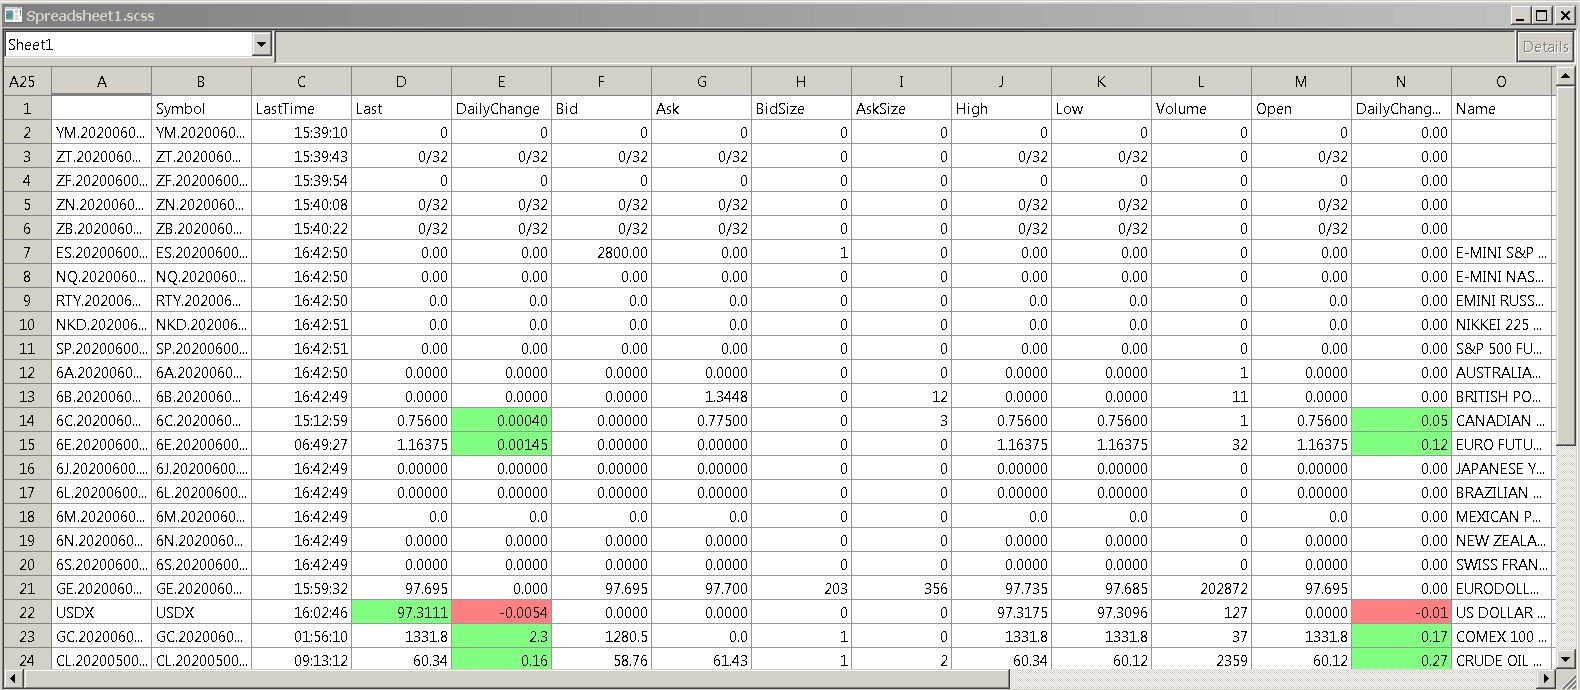Click the vertical scrollbar thumb

click(1566, 266)
